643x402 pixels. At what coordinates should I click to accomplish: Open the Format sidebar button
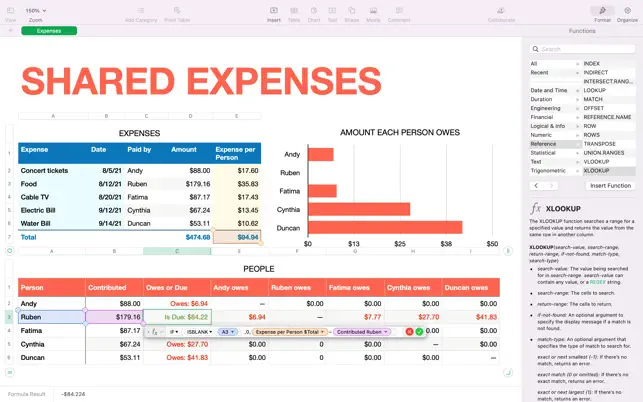pos(602,14)
